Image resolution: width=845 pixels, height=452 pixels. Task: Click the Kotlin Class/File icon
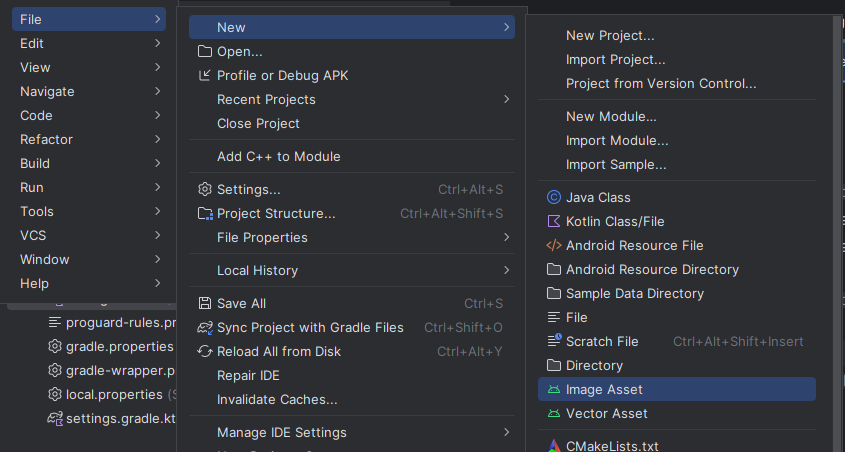(x=553, y=221)
